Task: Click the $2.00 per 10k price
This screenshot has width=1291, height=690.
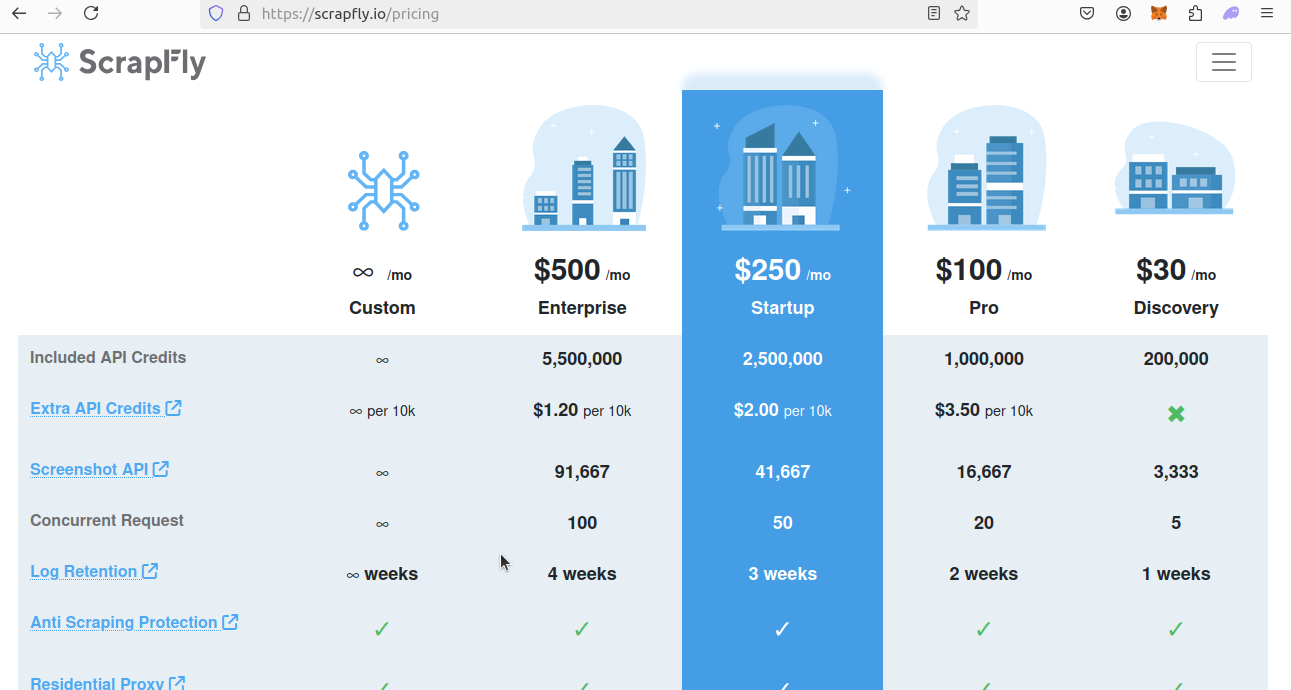Action: pyautogui.click(x=783, y=410)
